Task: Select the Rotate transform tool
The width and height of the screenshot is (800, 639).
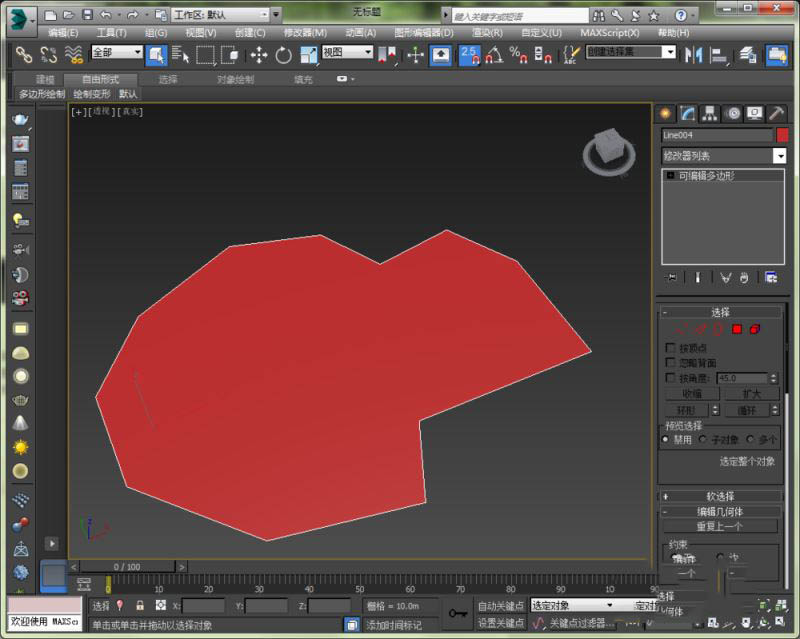Action: click(283, 55)
